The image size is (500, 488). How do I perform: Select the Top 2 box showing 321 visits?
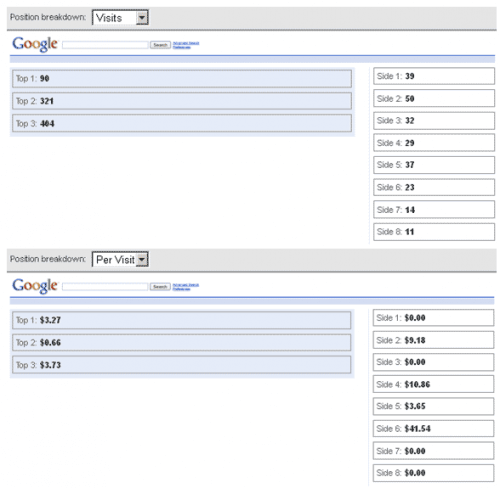[x=182, y=101]
